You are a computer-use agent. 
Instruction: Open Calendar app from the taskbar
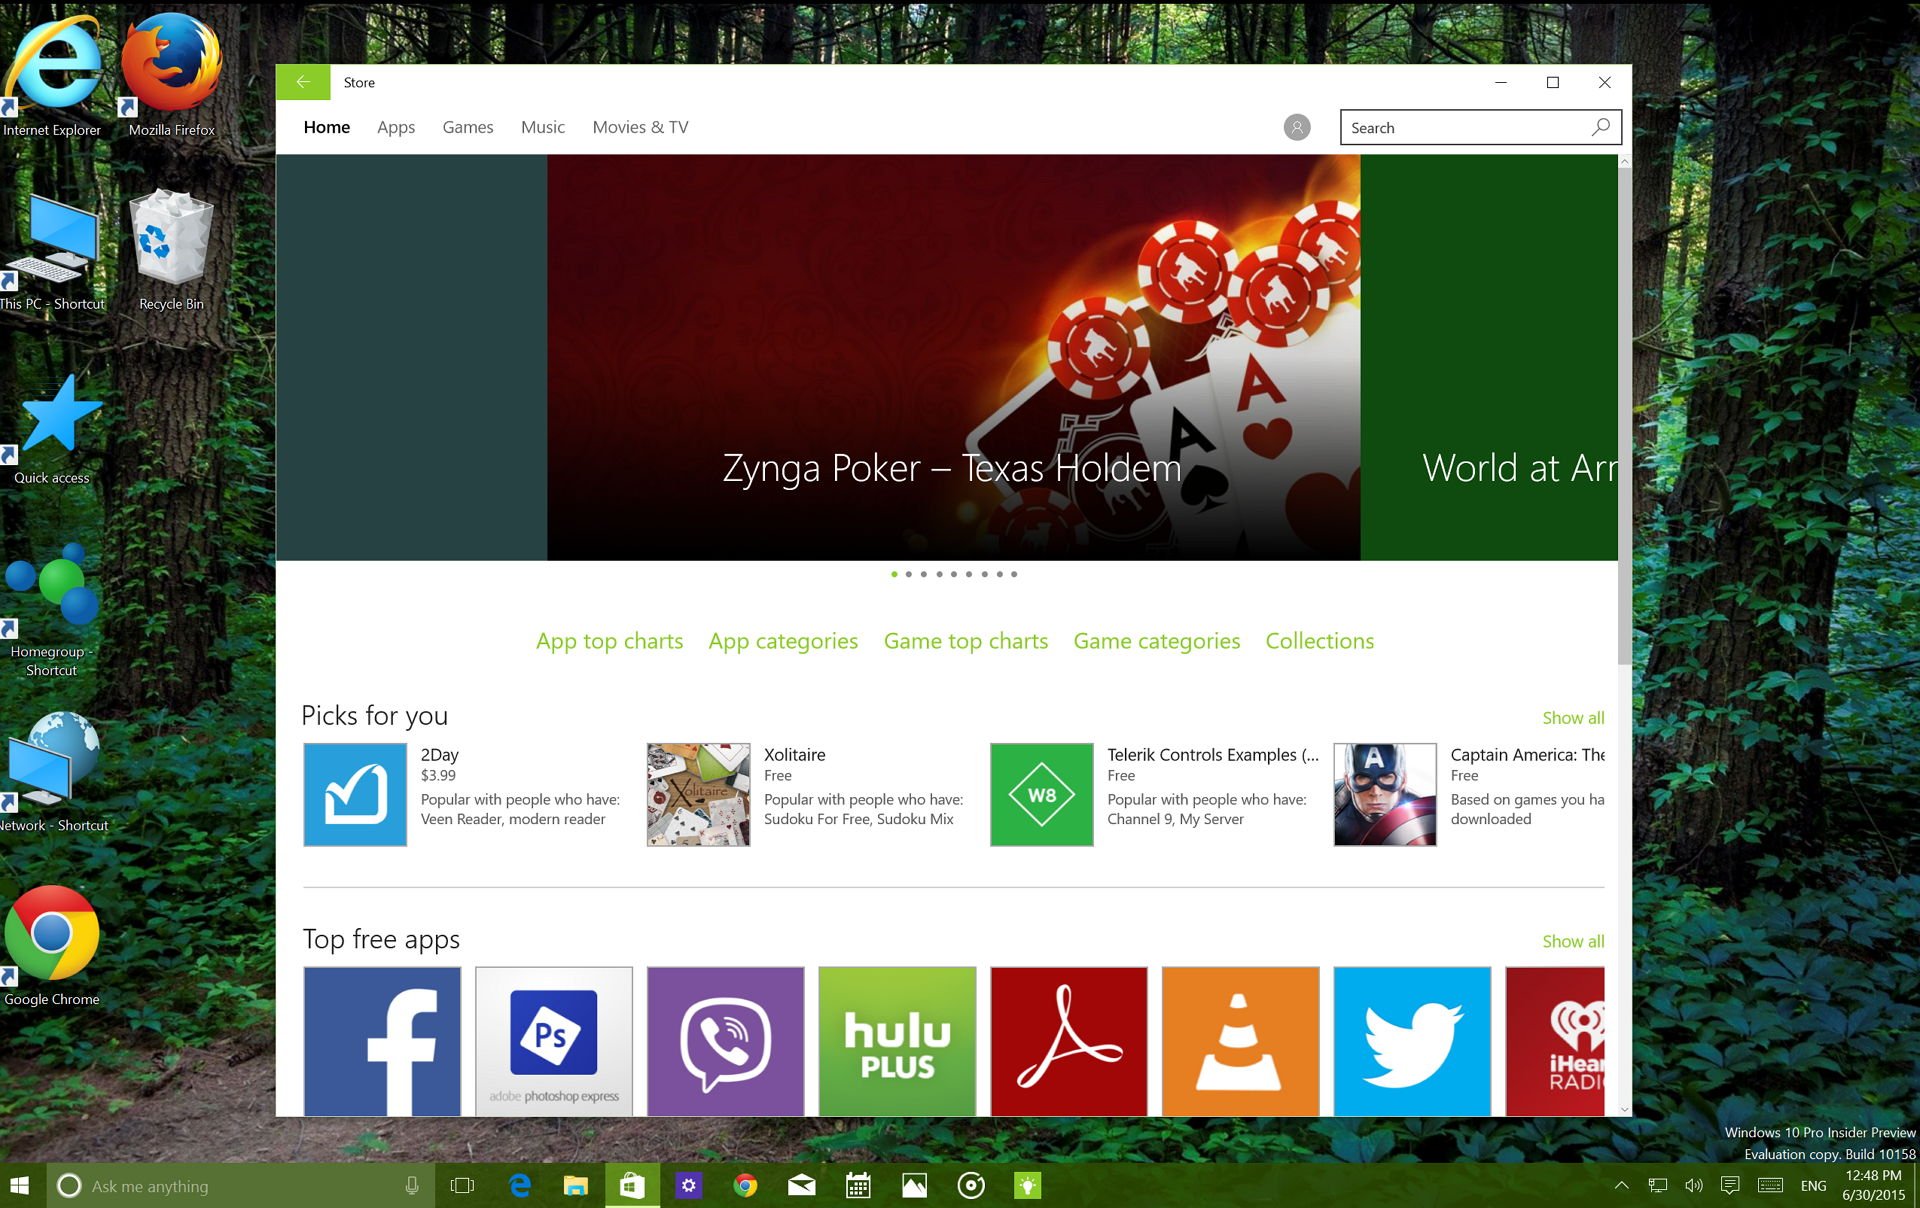click(x=858, y=1186)
